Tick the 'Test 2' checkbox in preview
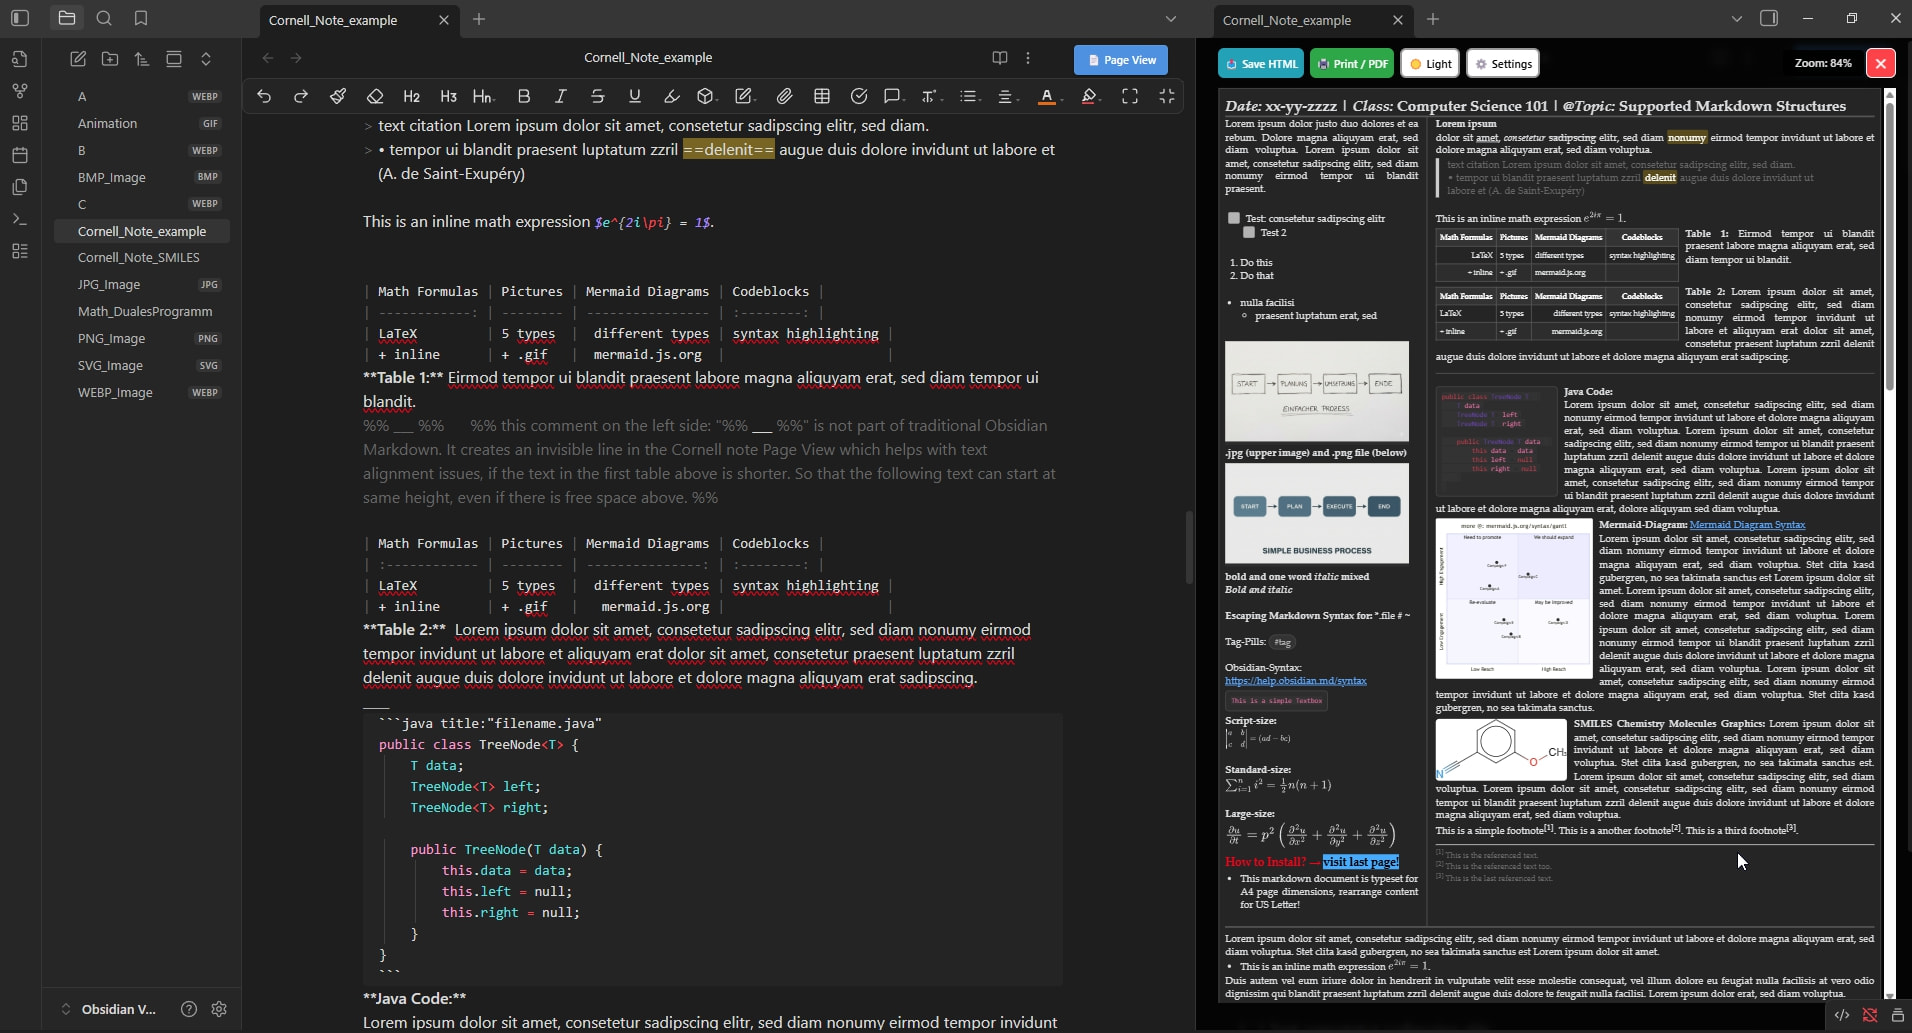1912x1033 pixels. coord(1249,232)
